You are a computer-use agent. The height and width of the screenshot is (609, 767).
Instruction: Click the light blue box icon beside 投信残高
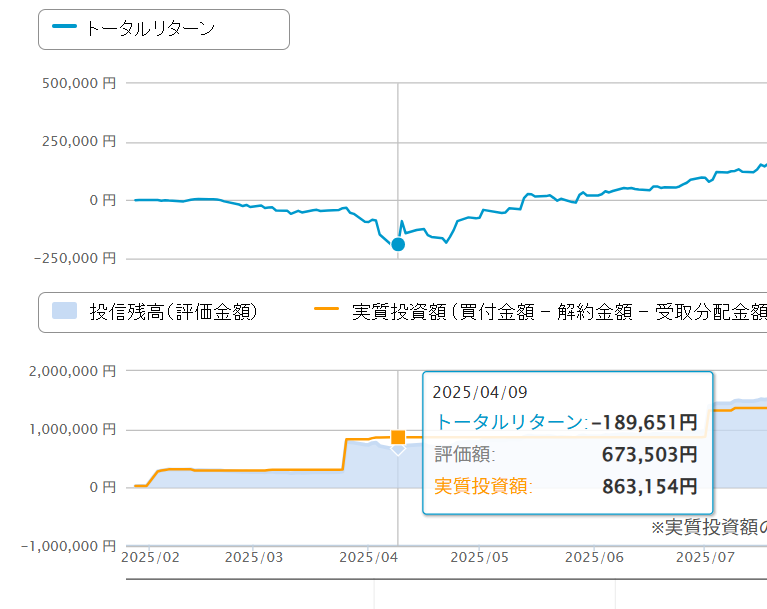tap(65, 312)
